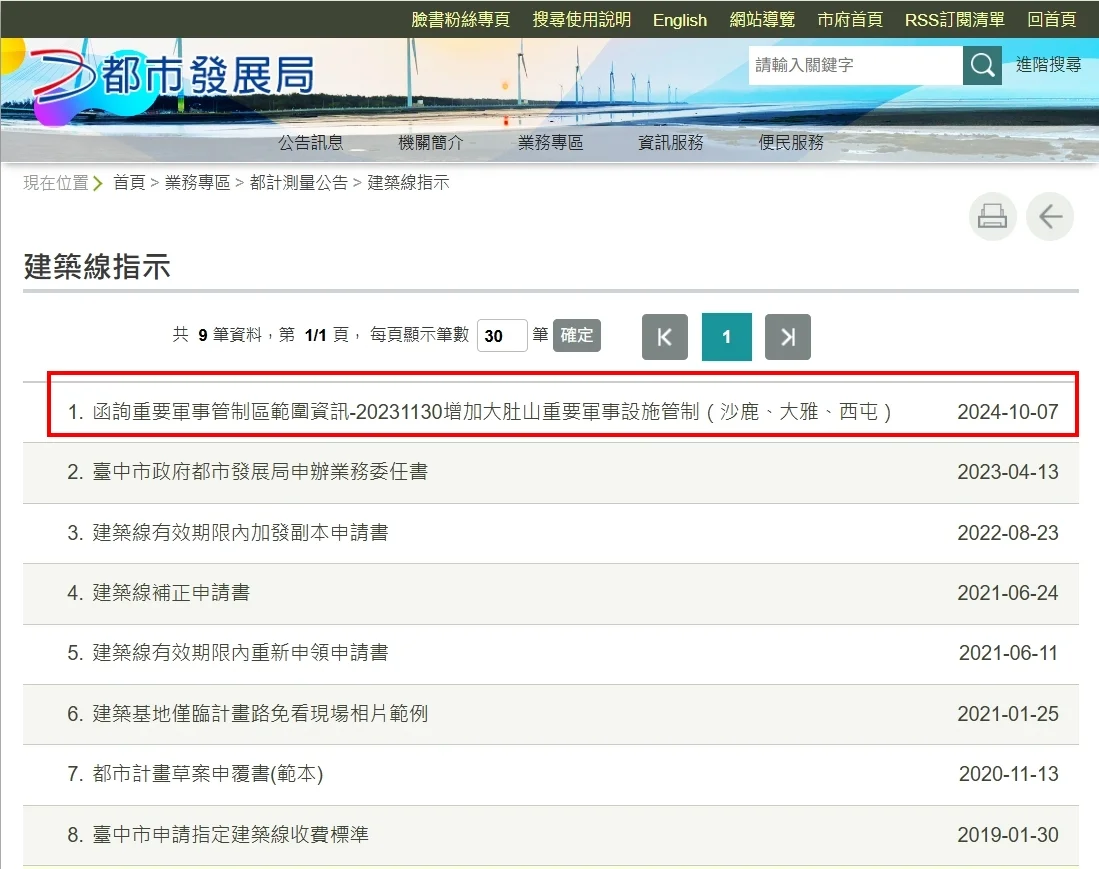Open 業務專區 main menu
1099x869 pixels.
click(x=551, y=142)
